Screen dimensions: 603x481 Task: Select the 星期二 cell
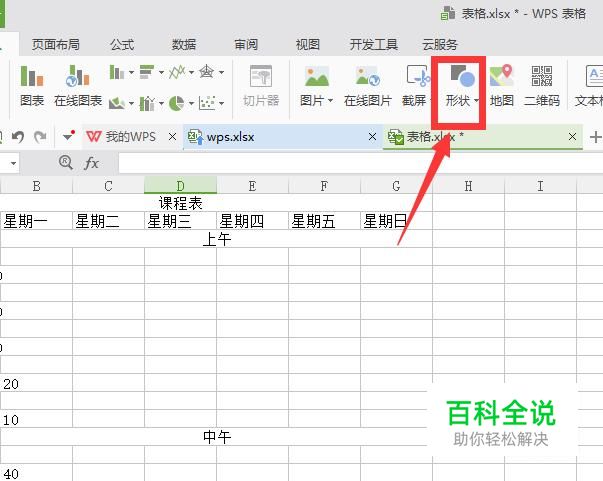[108, 221]
